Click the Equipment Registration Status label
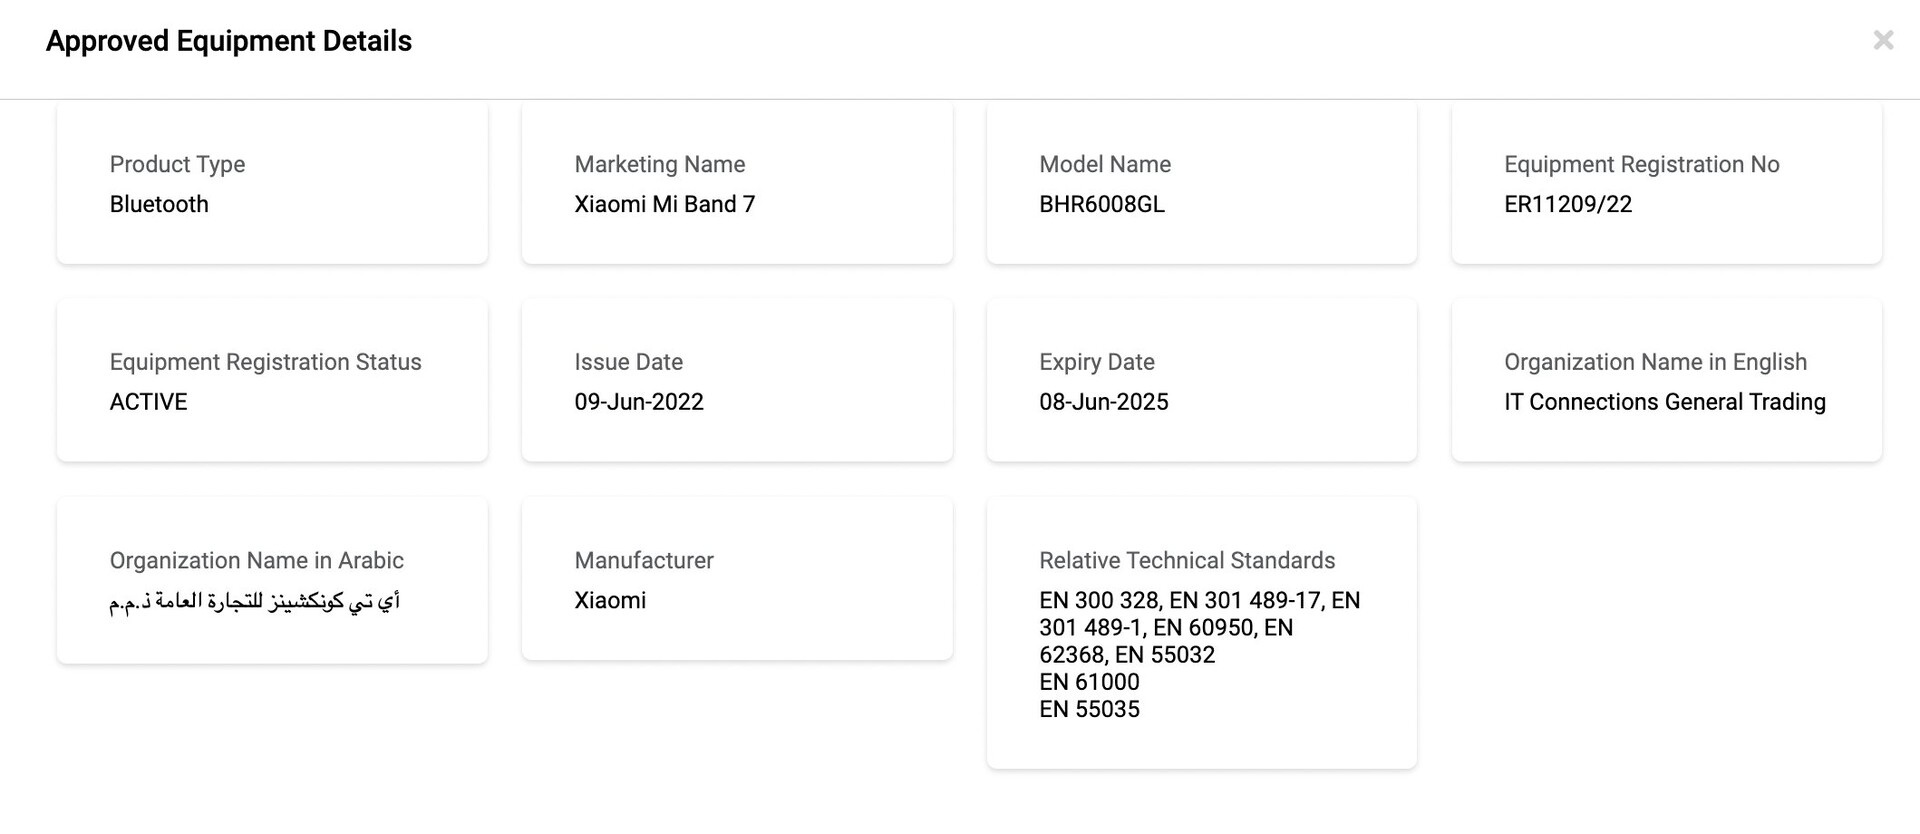The image size is (1920, 834). coord(265,362)
